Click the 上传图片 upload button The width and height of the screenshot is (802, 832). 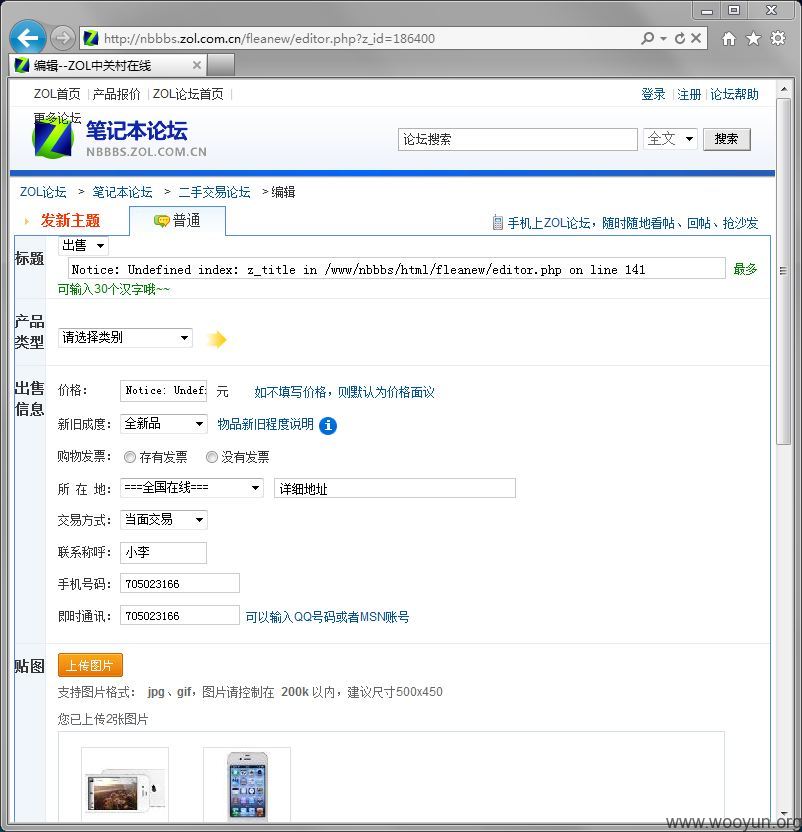90,665
